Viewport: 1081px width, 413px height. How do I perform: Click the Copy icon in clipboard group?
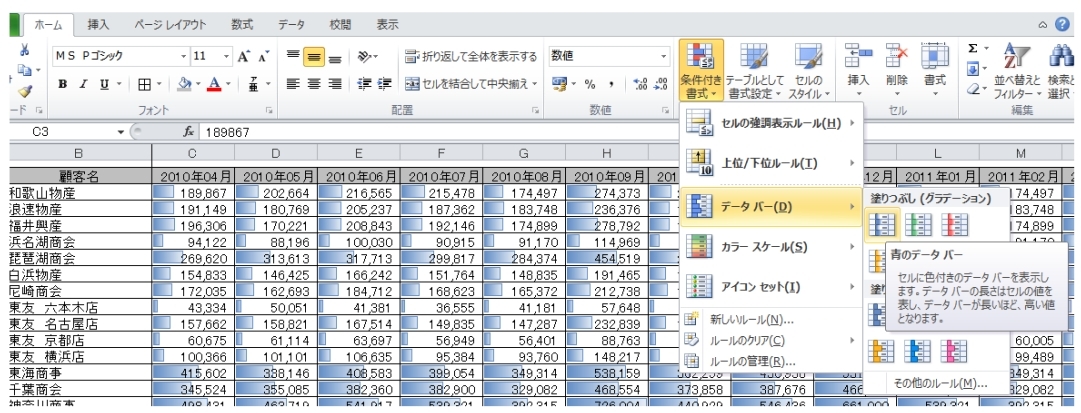pos(24,70)
